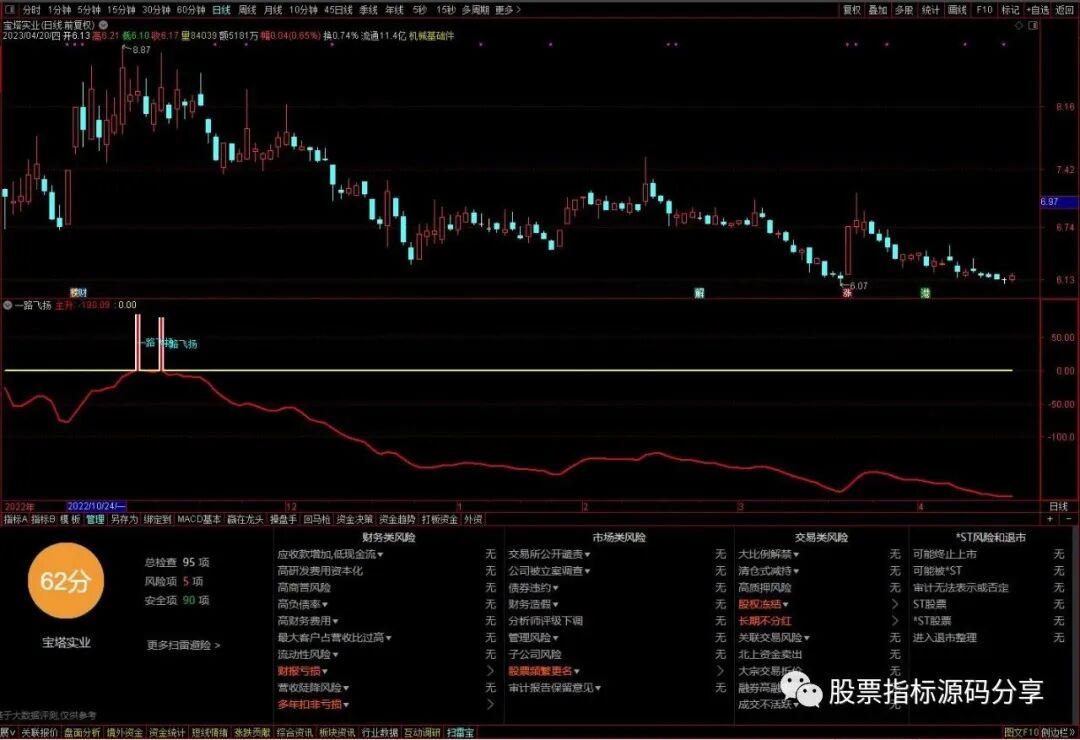Click the green 港 marker on the chart bottom
Screen dimensions: 1080x740
(x=925, y=293)
